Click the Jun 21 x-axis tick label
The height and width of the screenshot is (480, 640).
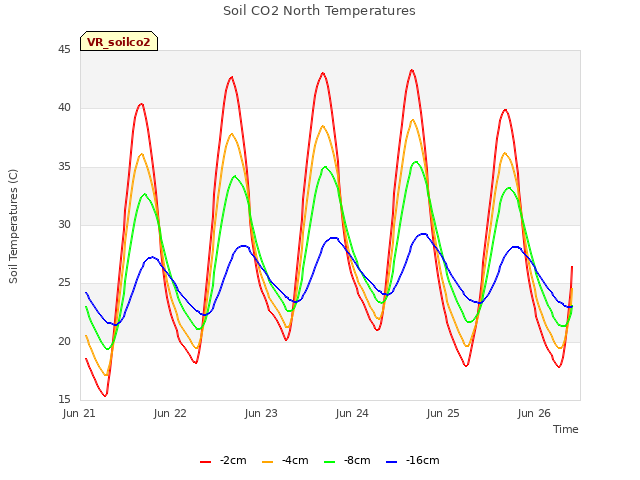79,413
